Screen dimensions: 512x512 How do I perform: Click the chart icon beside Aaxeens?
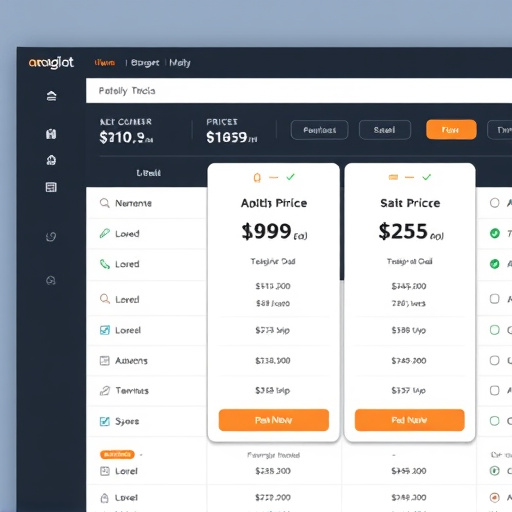click(x=105, y=360)
